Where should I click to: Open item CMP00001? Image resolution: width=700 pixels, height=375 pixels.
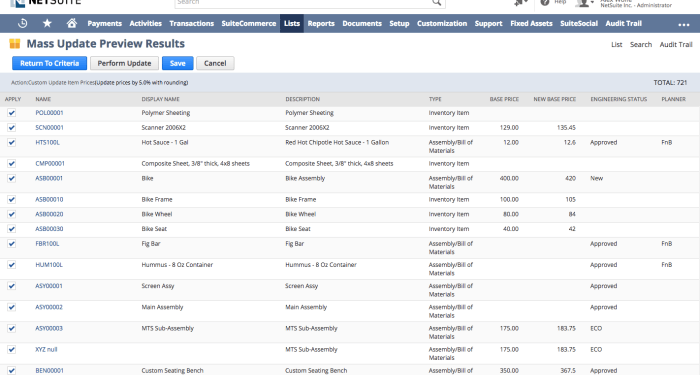[50, 163]
